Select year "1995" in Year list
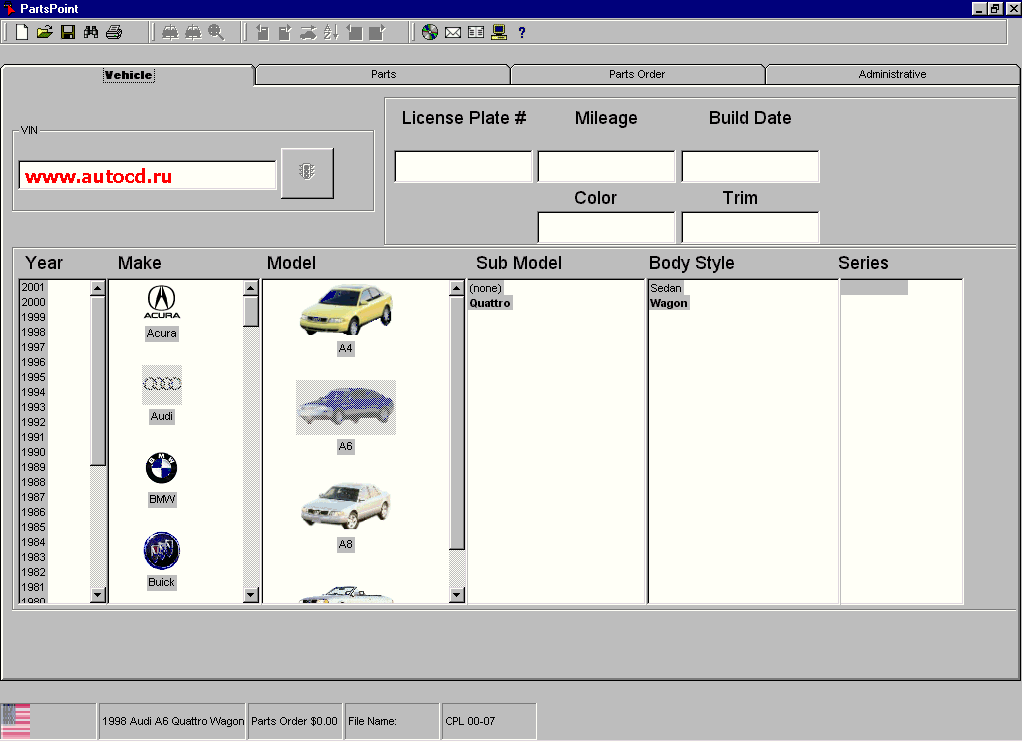 [33, 378]
